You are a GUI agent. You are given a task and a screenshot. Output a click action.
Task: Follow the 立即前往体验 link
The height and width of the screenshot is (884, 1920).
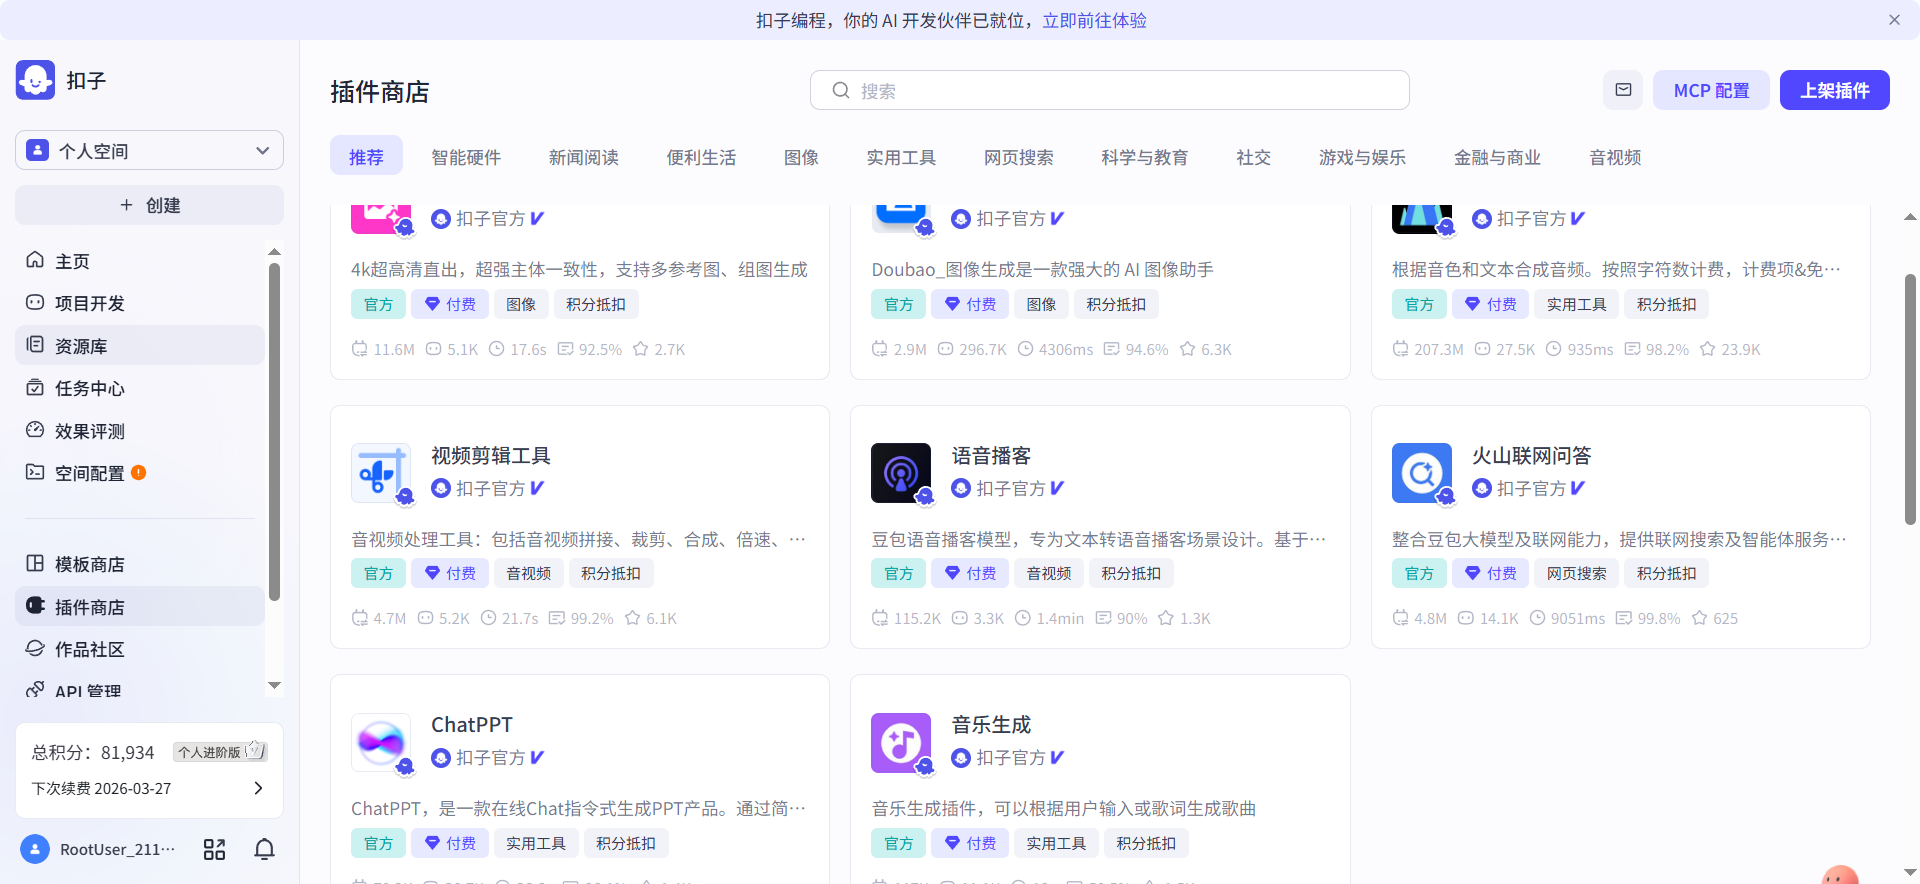pos(1094,20)
